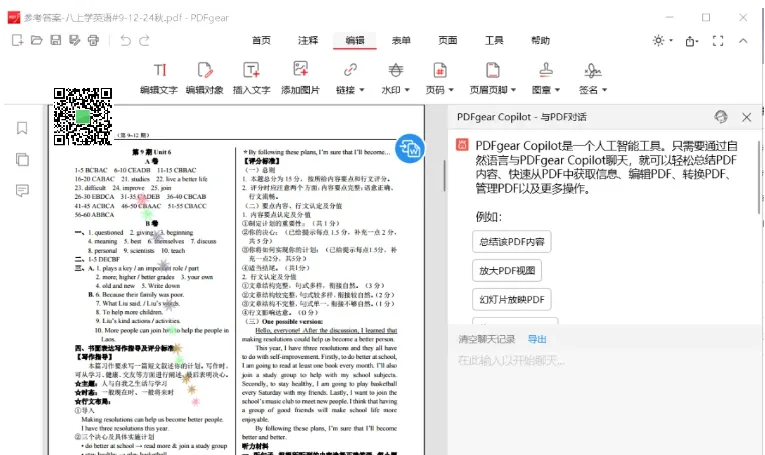Click 清空聊天记录 to clear chat
Screen dimensions: 765x455
pos(486,339)
